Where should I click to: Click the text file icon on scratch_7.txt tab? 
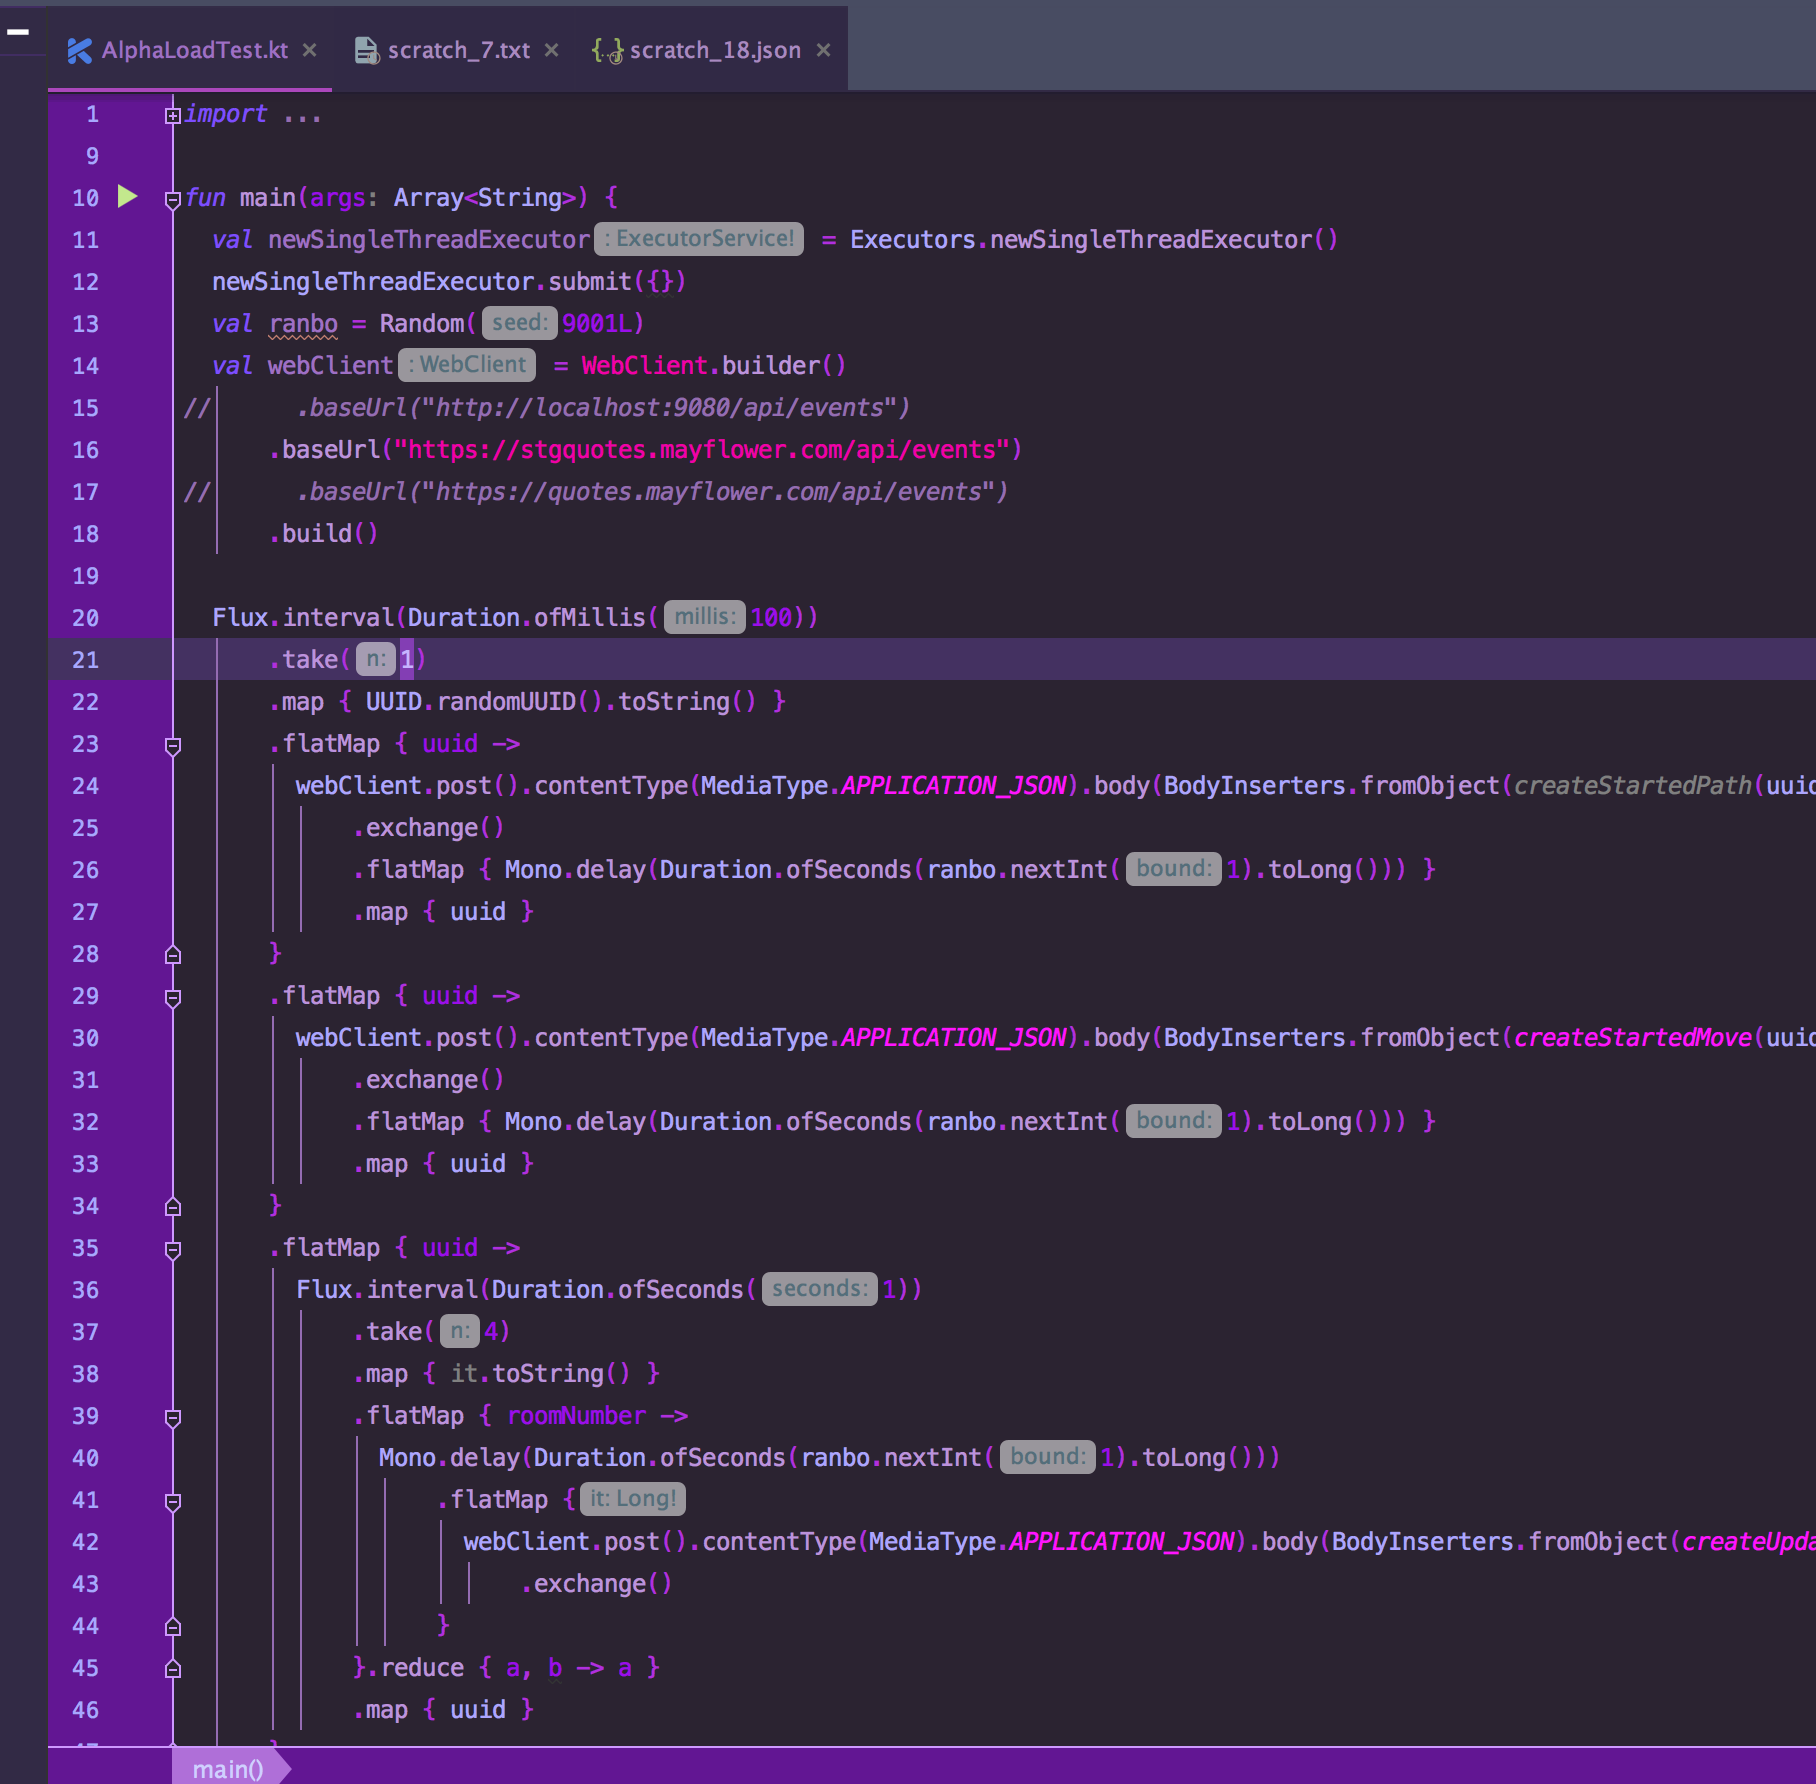[364, 49]
